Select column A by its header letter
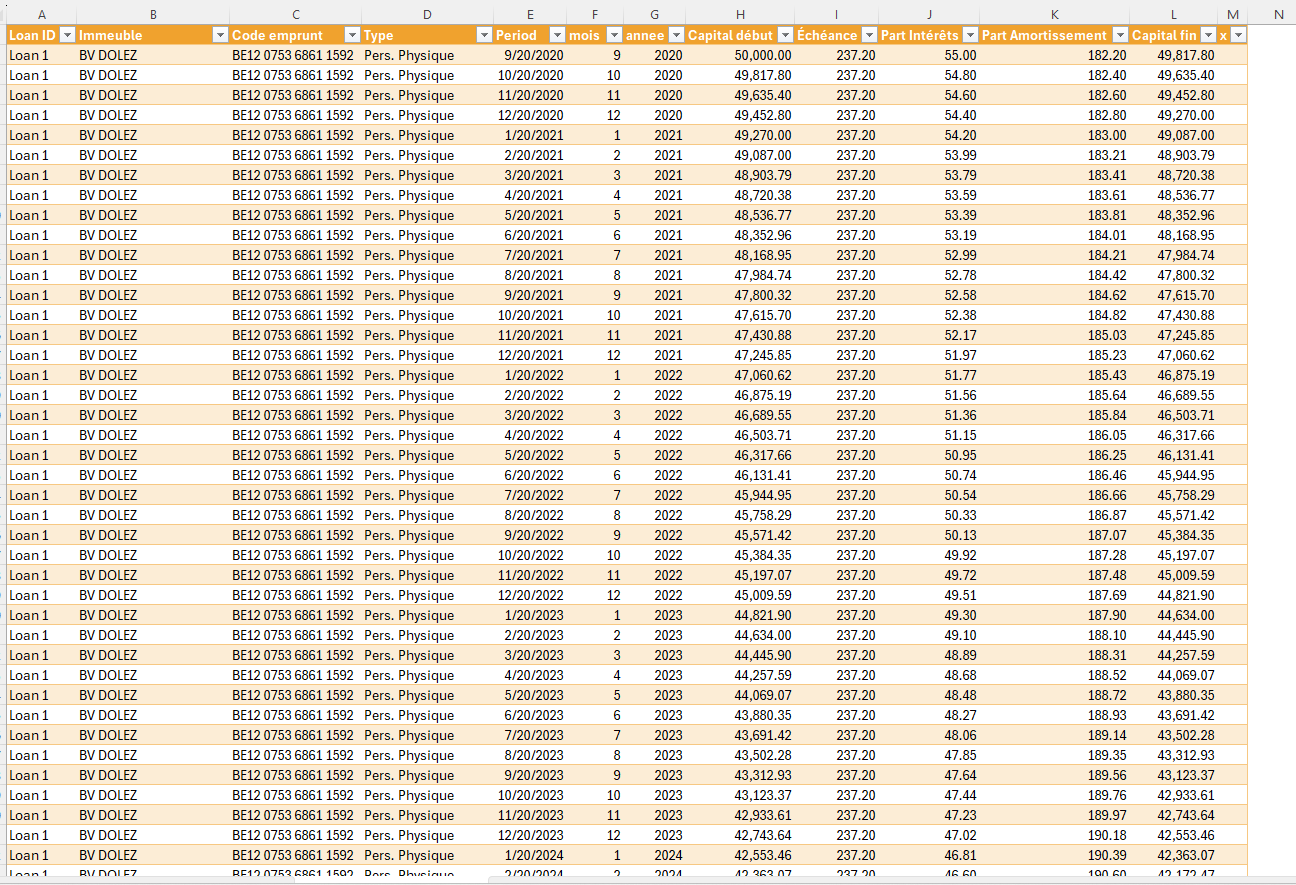The width and height of the screenshot is (1296, 885). pyautogui.click(x=41, y=14)
